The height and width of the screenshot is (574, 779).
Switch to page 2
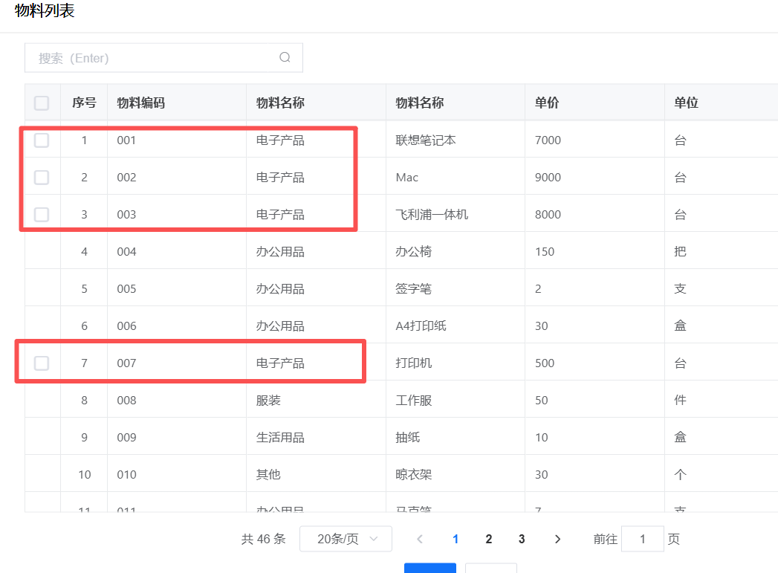click(x=489, y=539)
